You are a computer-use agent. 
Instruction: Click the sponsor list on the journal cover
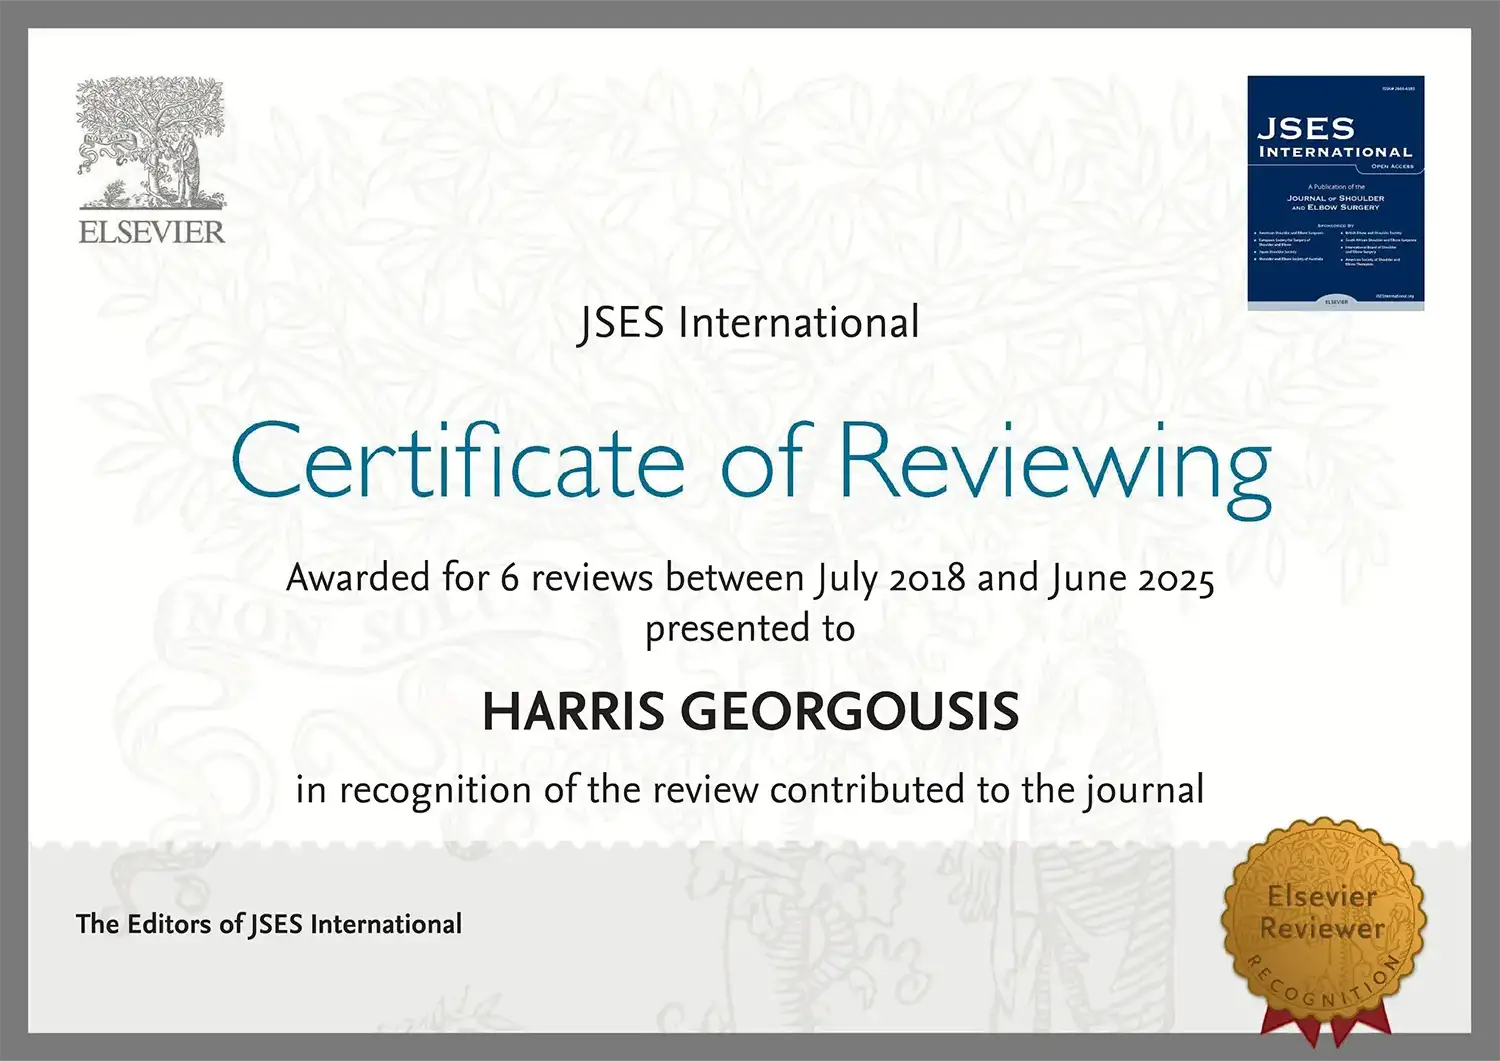coord(1335,247)
